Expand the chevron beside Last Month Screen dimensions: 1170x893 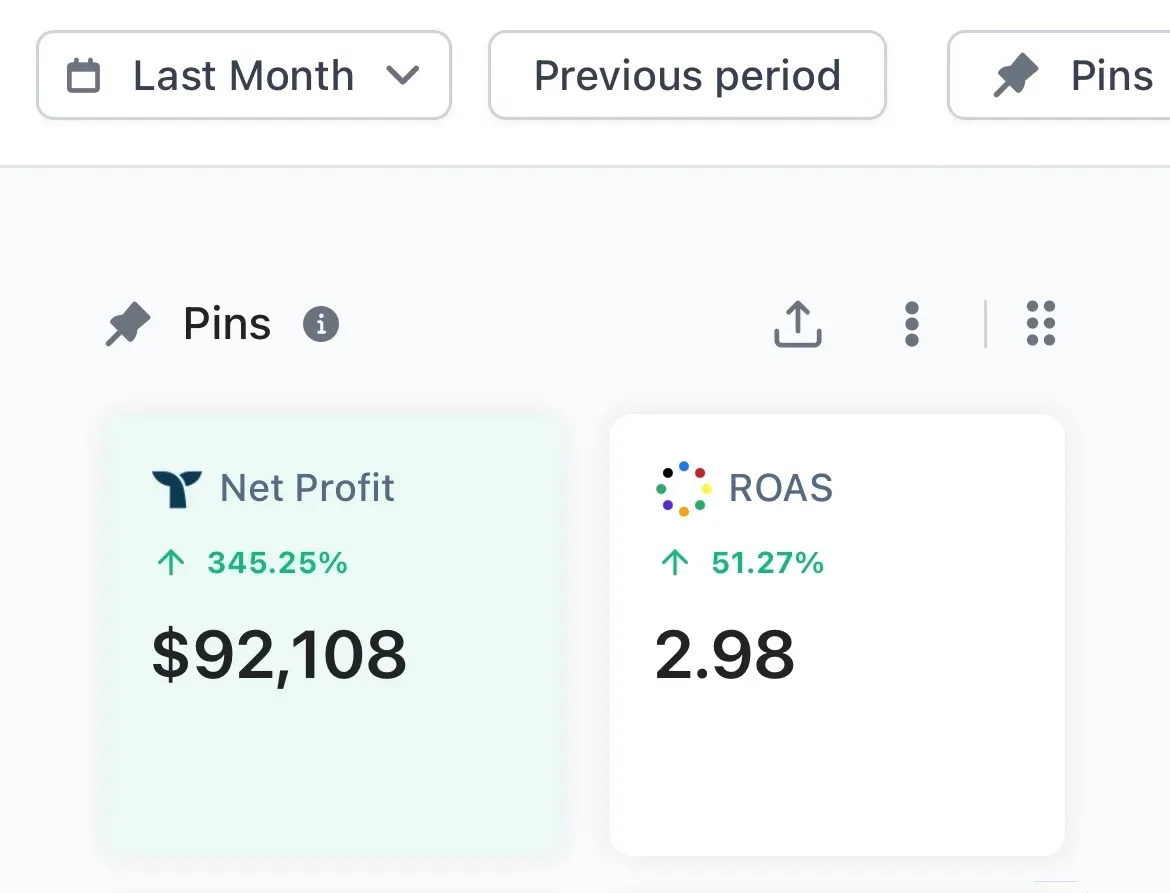tap(402, 75)
